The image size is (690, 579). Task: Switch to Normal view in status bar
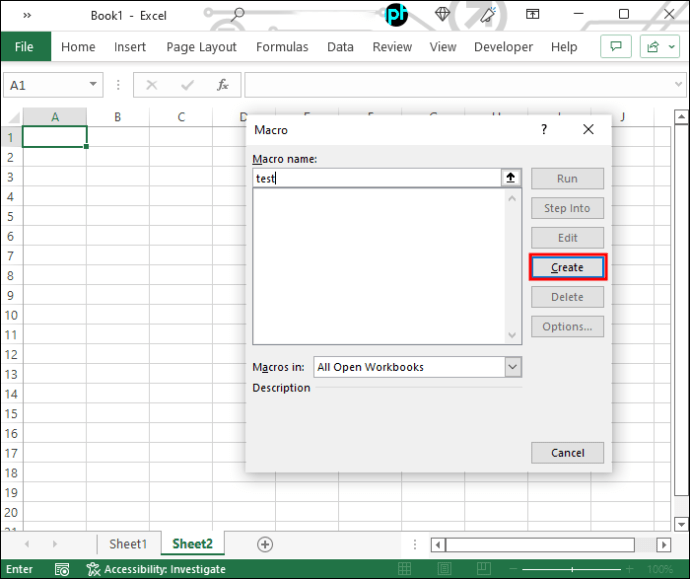click(404, 569)
